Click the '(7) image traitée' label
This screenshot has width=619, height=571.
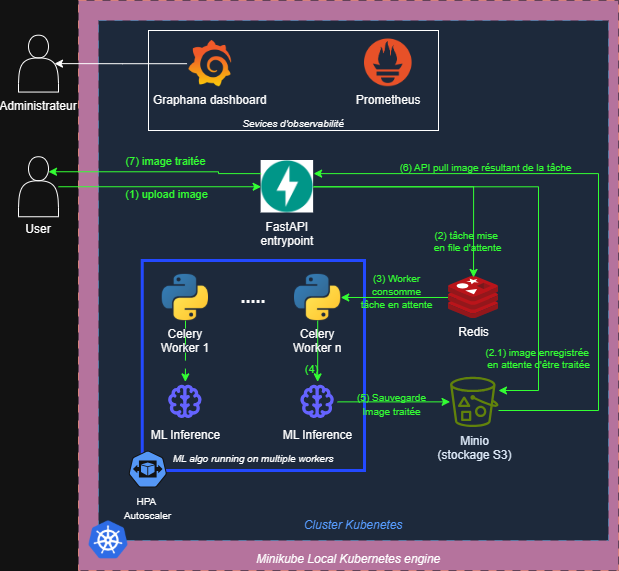(165, 161)
